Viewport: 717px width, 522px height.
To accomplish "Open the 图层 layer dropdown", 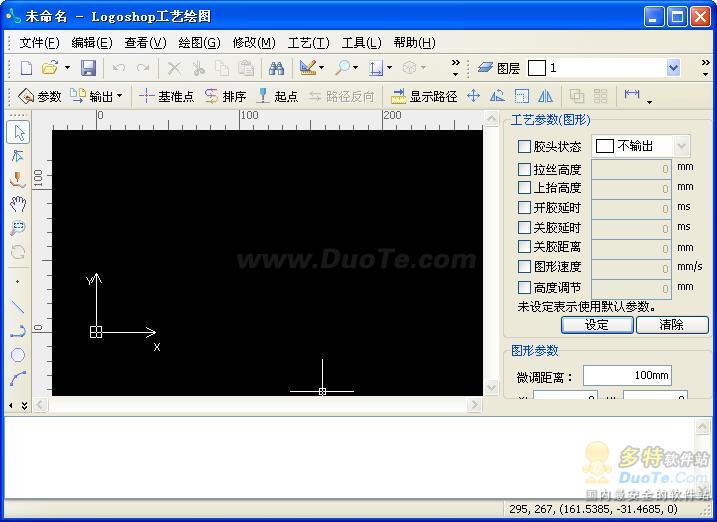I will (x=673, y=68).
